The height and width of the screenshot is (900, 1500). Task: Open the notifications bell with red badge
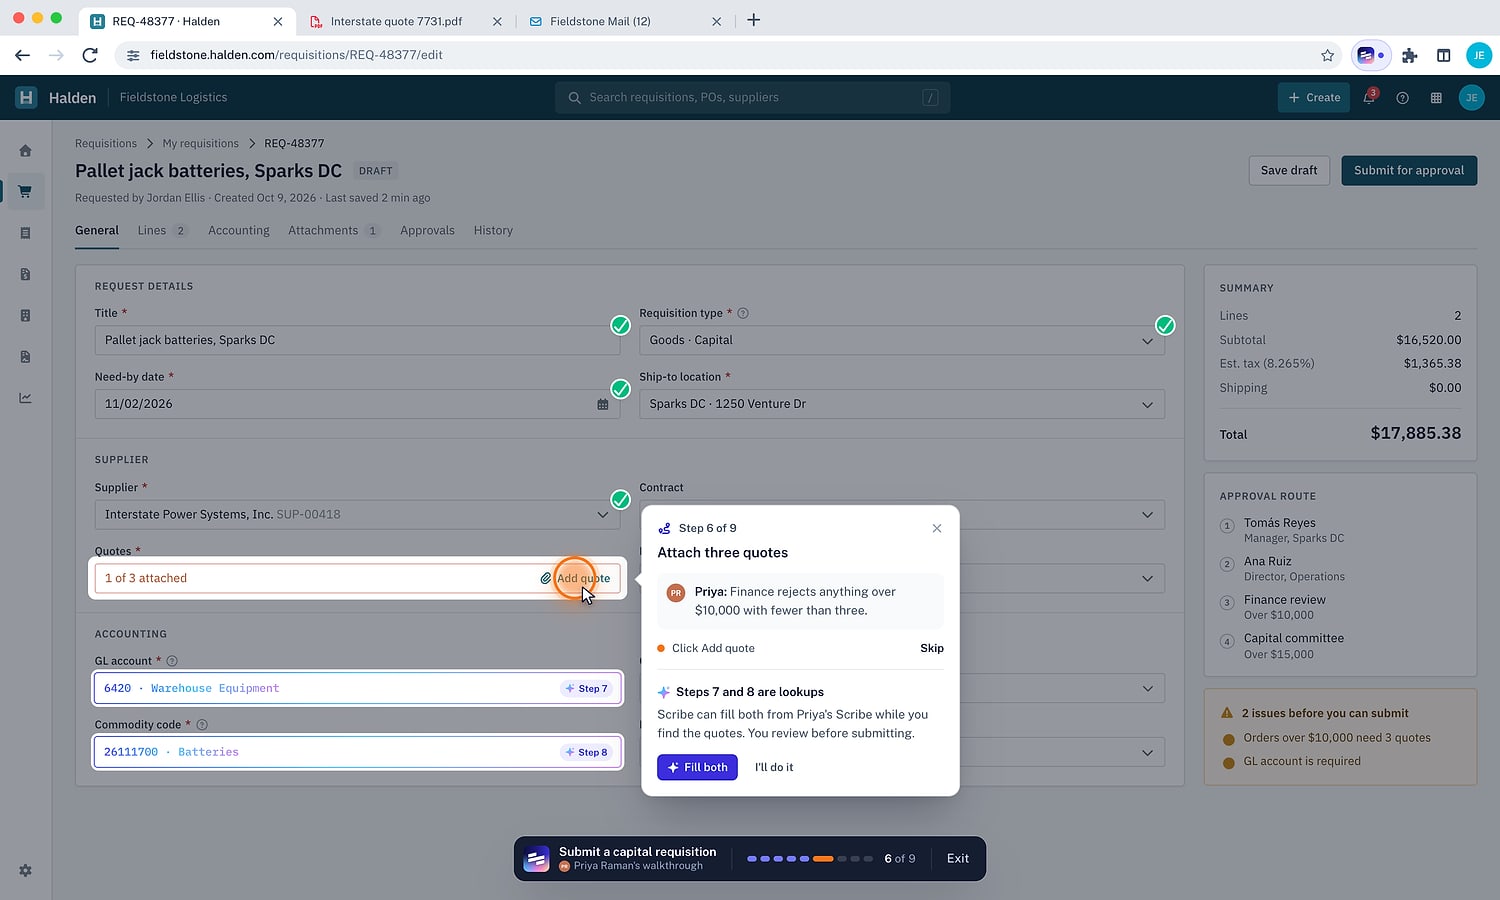pyautogui.click(x=1369, y=97)
